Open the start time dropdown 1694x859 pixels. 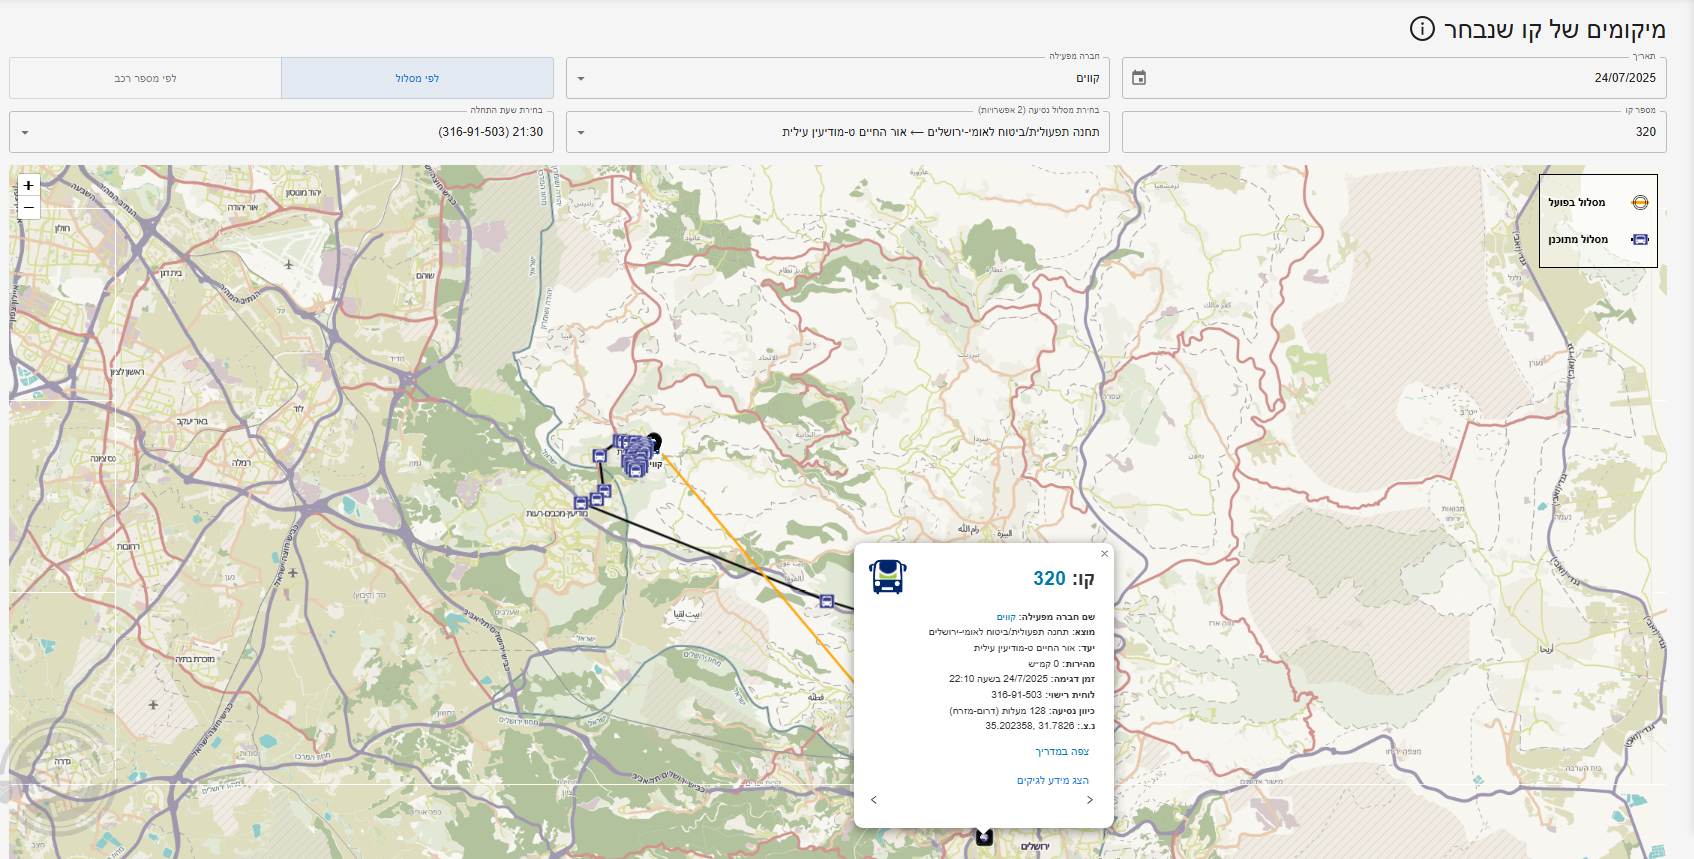tap(281, 132)
